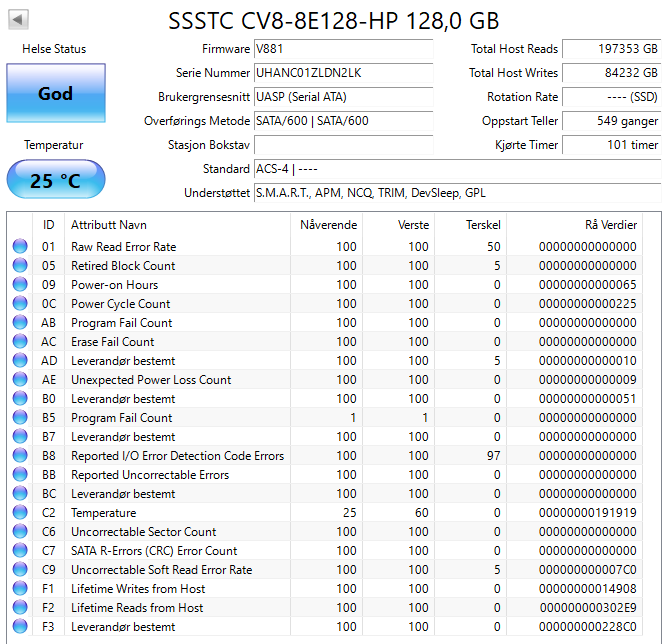The image size is (668, 644).
Task: Click status icon for Erase Fail Count
Action: coord(20,342)
